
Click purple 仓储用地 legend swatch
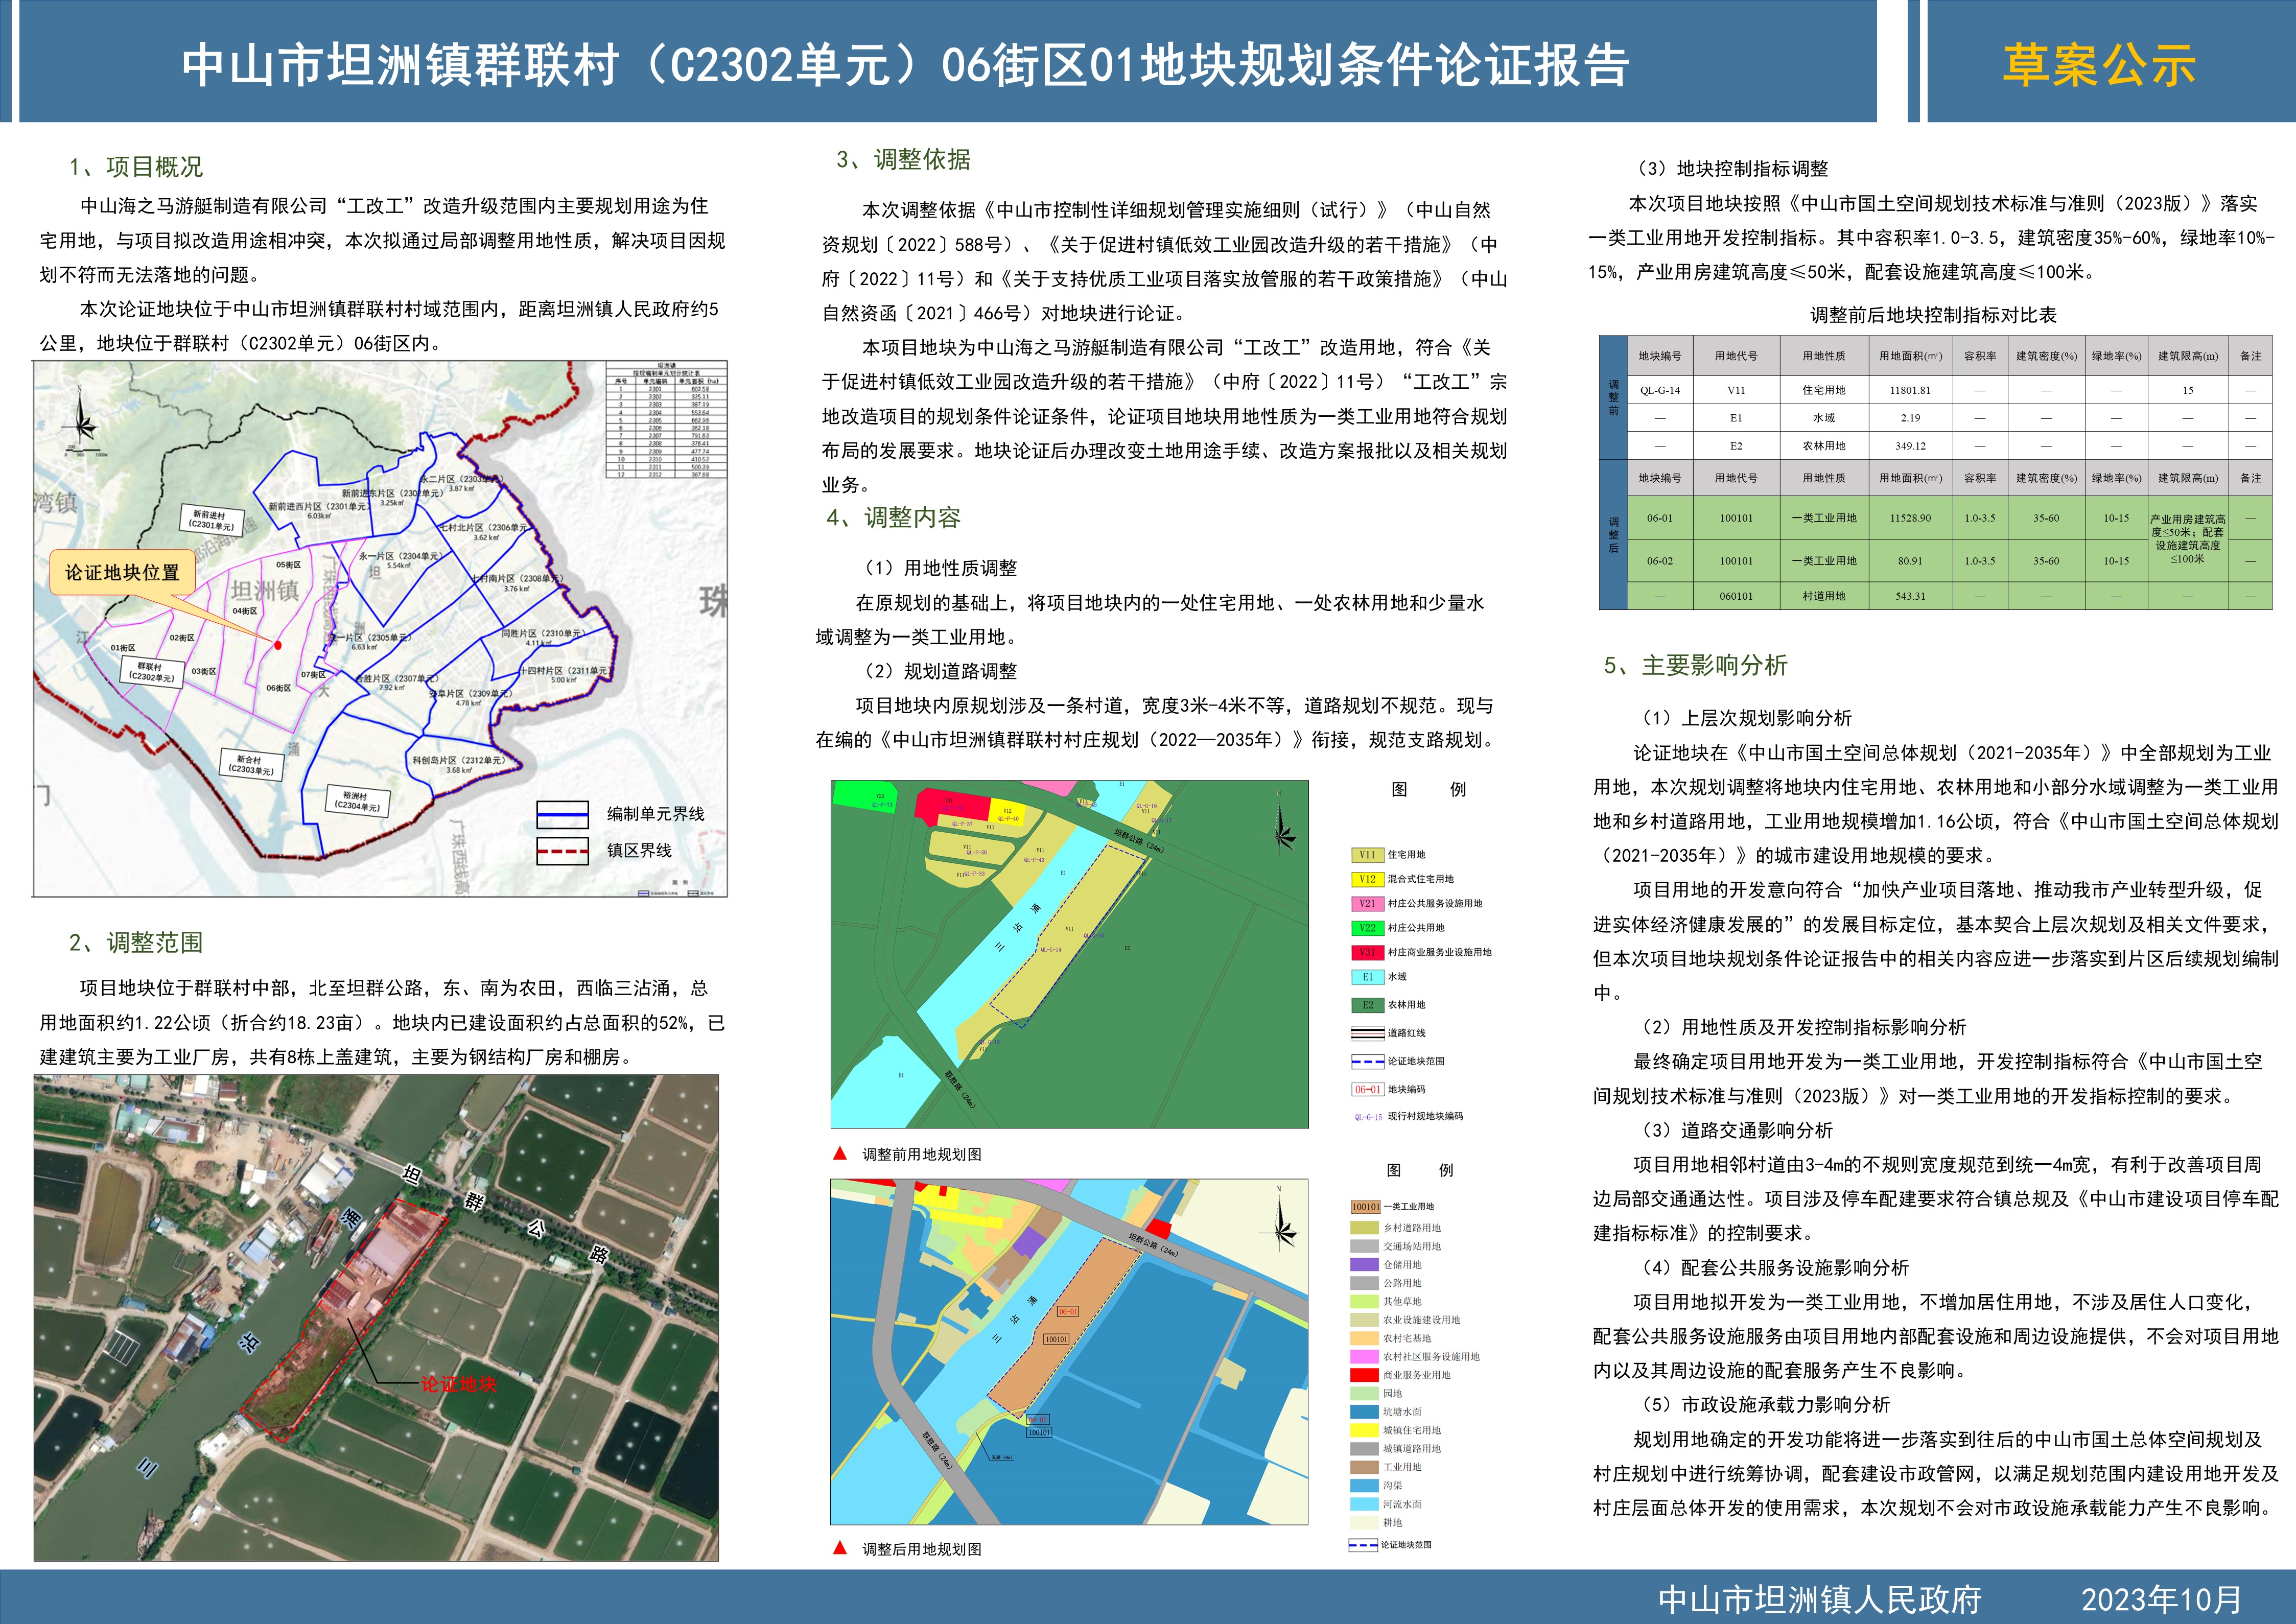pyautogui.click(x=1364, y=1265)
